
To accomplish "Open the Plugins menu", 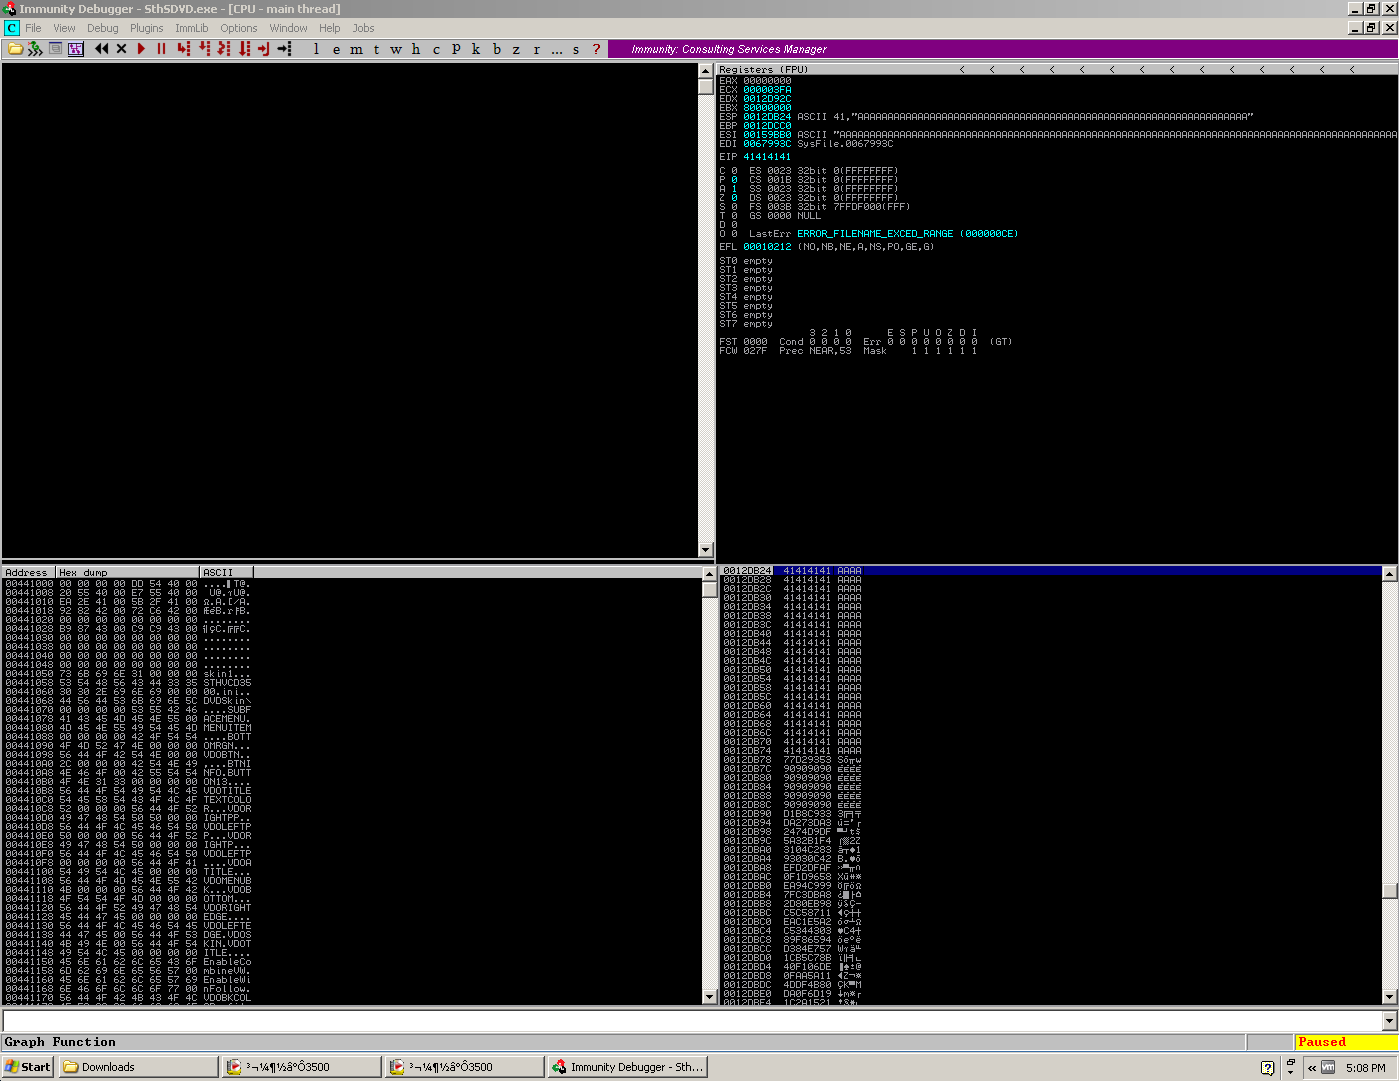I will 146,28.
